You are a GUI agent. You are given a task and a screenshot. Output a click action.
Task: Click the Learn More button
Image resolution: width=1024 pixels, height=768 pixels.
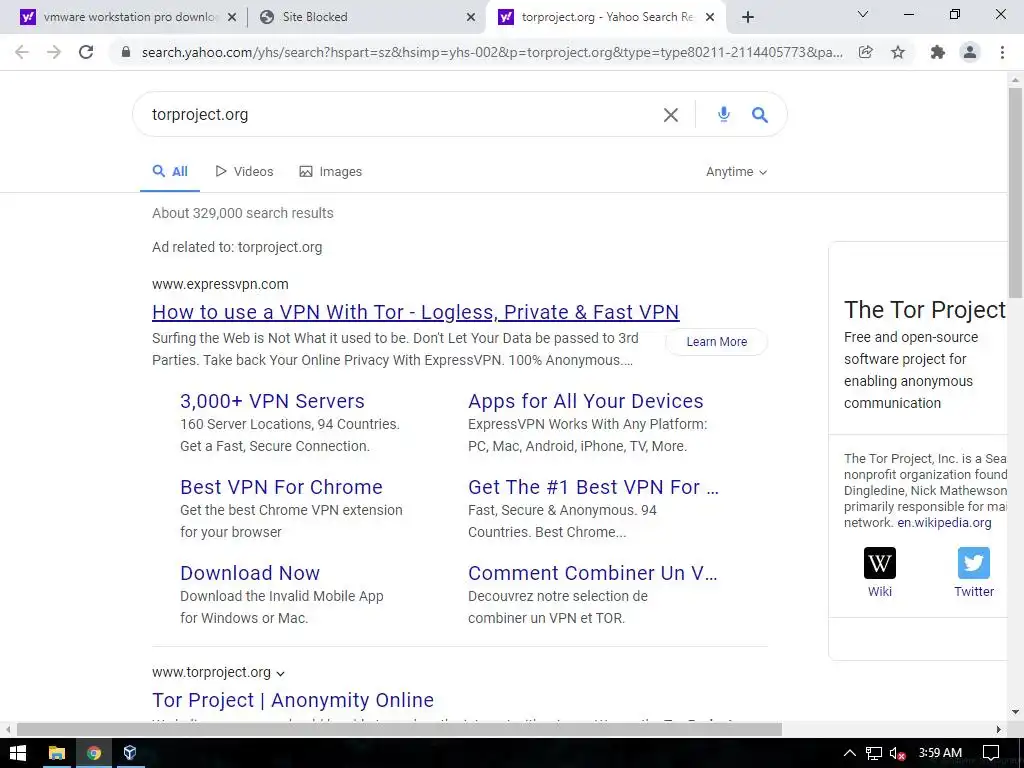pyautogui.click(x=716, y=342)
